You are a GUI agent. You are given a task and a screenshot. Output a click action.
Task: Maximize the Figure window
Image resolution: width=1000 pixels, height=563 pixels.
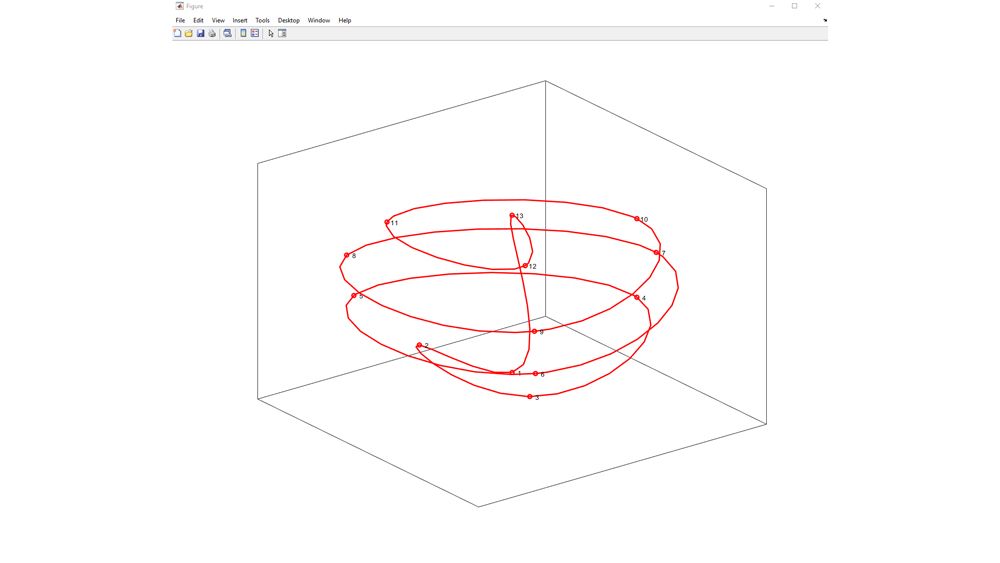pyautogui.click(x=795, y=6)
